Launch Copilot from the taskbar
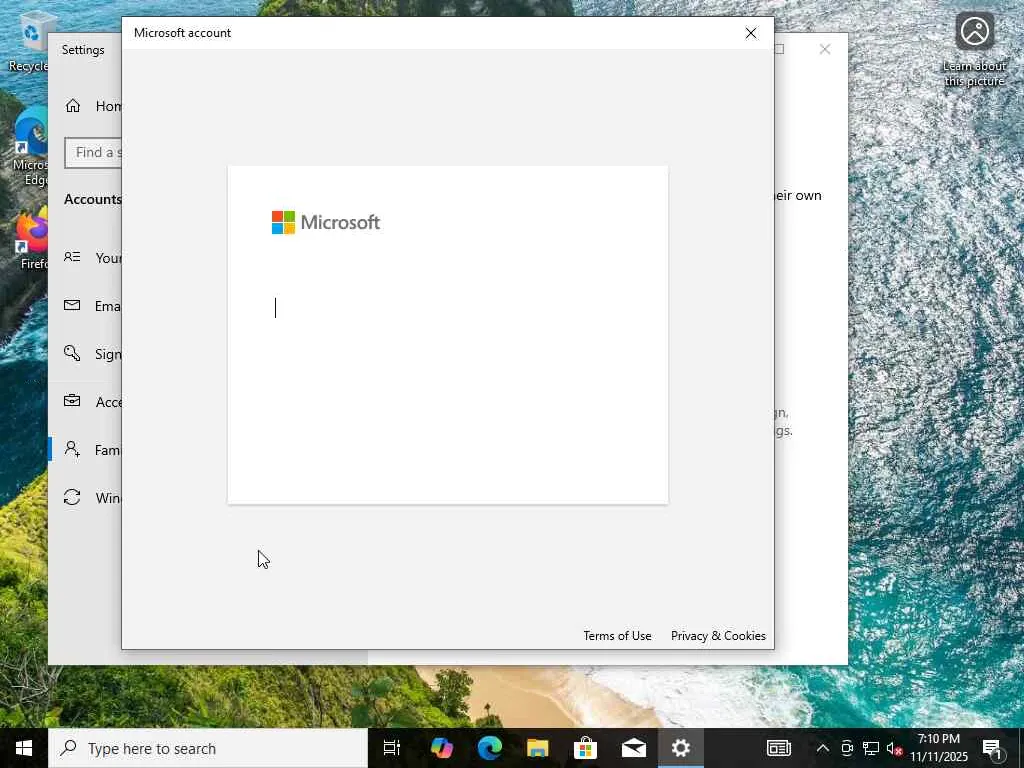 point(441,748)
